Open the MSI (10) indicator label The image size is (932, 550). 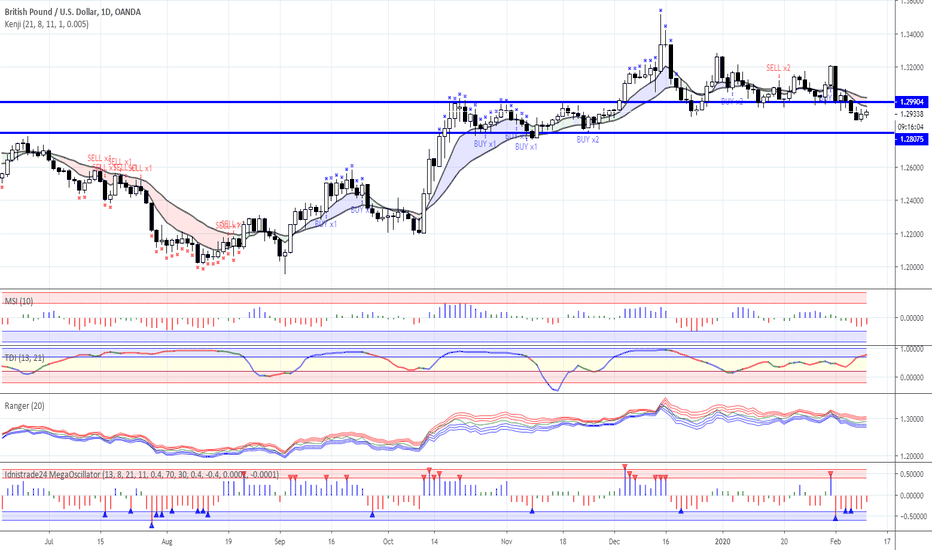click(x=19, y=301)
